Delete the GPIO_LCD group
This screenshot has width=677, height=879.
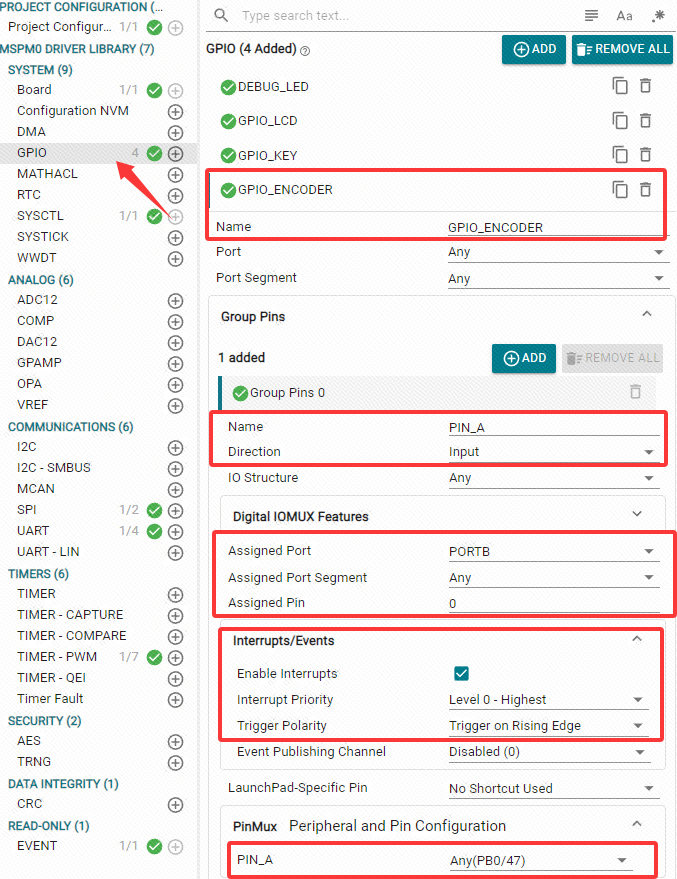(645, 121)
